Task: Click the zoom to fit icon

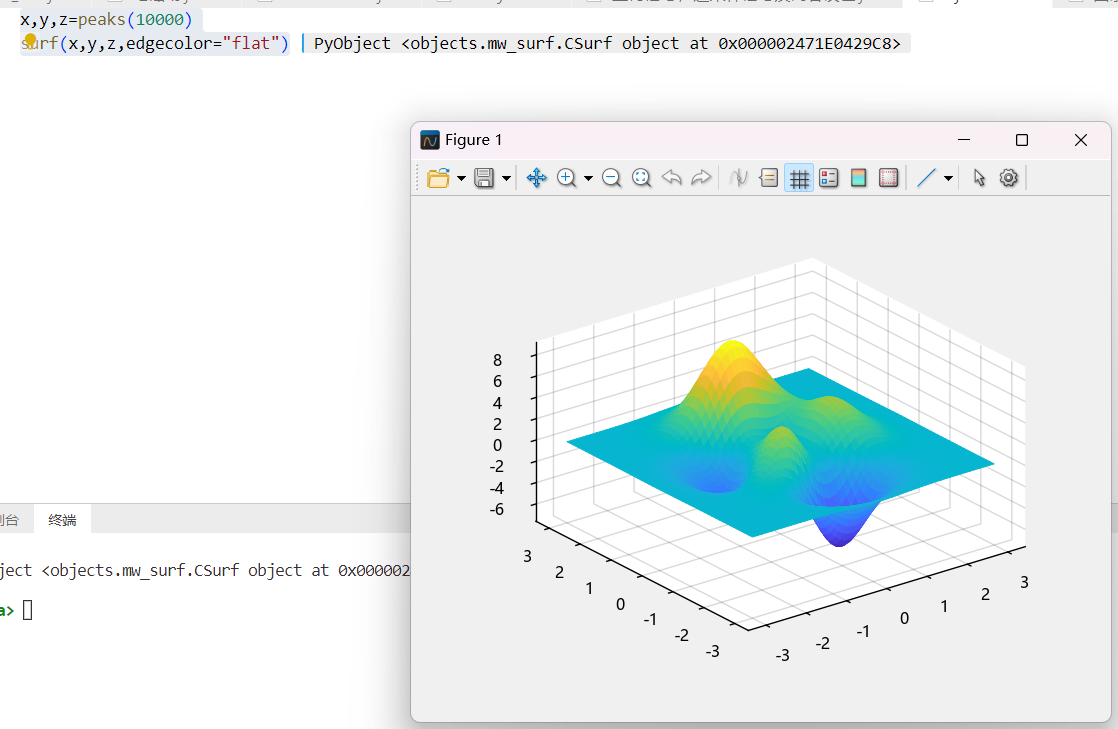Action: [x=641, y=178]
